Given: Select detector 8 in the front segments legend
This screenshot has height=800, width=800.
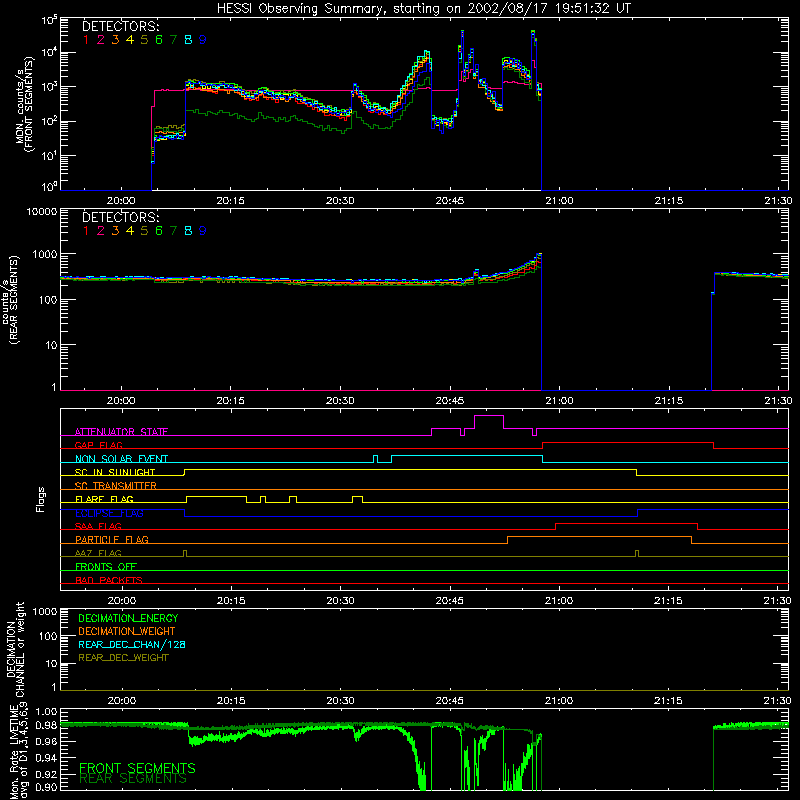Looking at the screenshot, I should point(188,40).
